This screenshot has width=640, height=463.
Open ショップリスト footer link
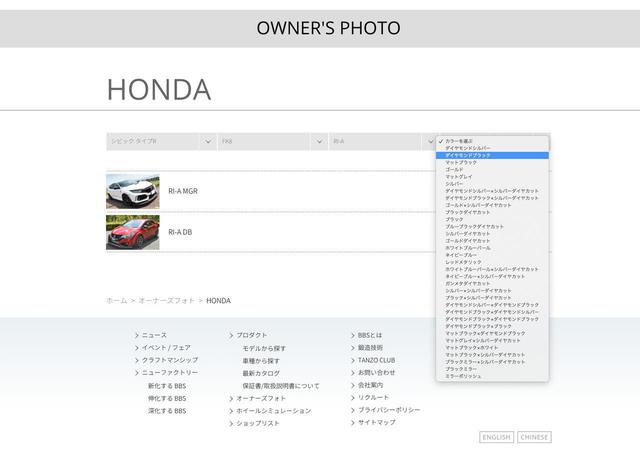click(258, 423)
